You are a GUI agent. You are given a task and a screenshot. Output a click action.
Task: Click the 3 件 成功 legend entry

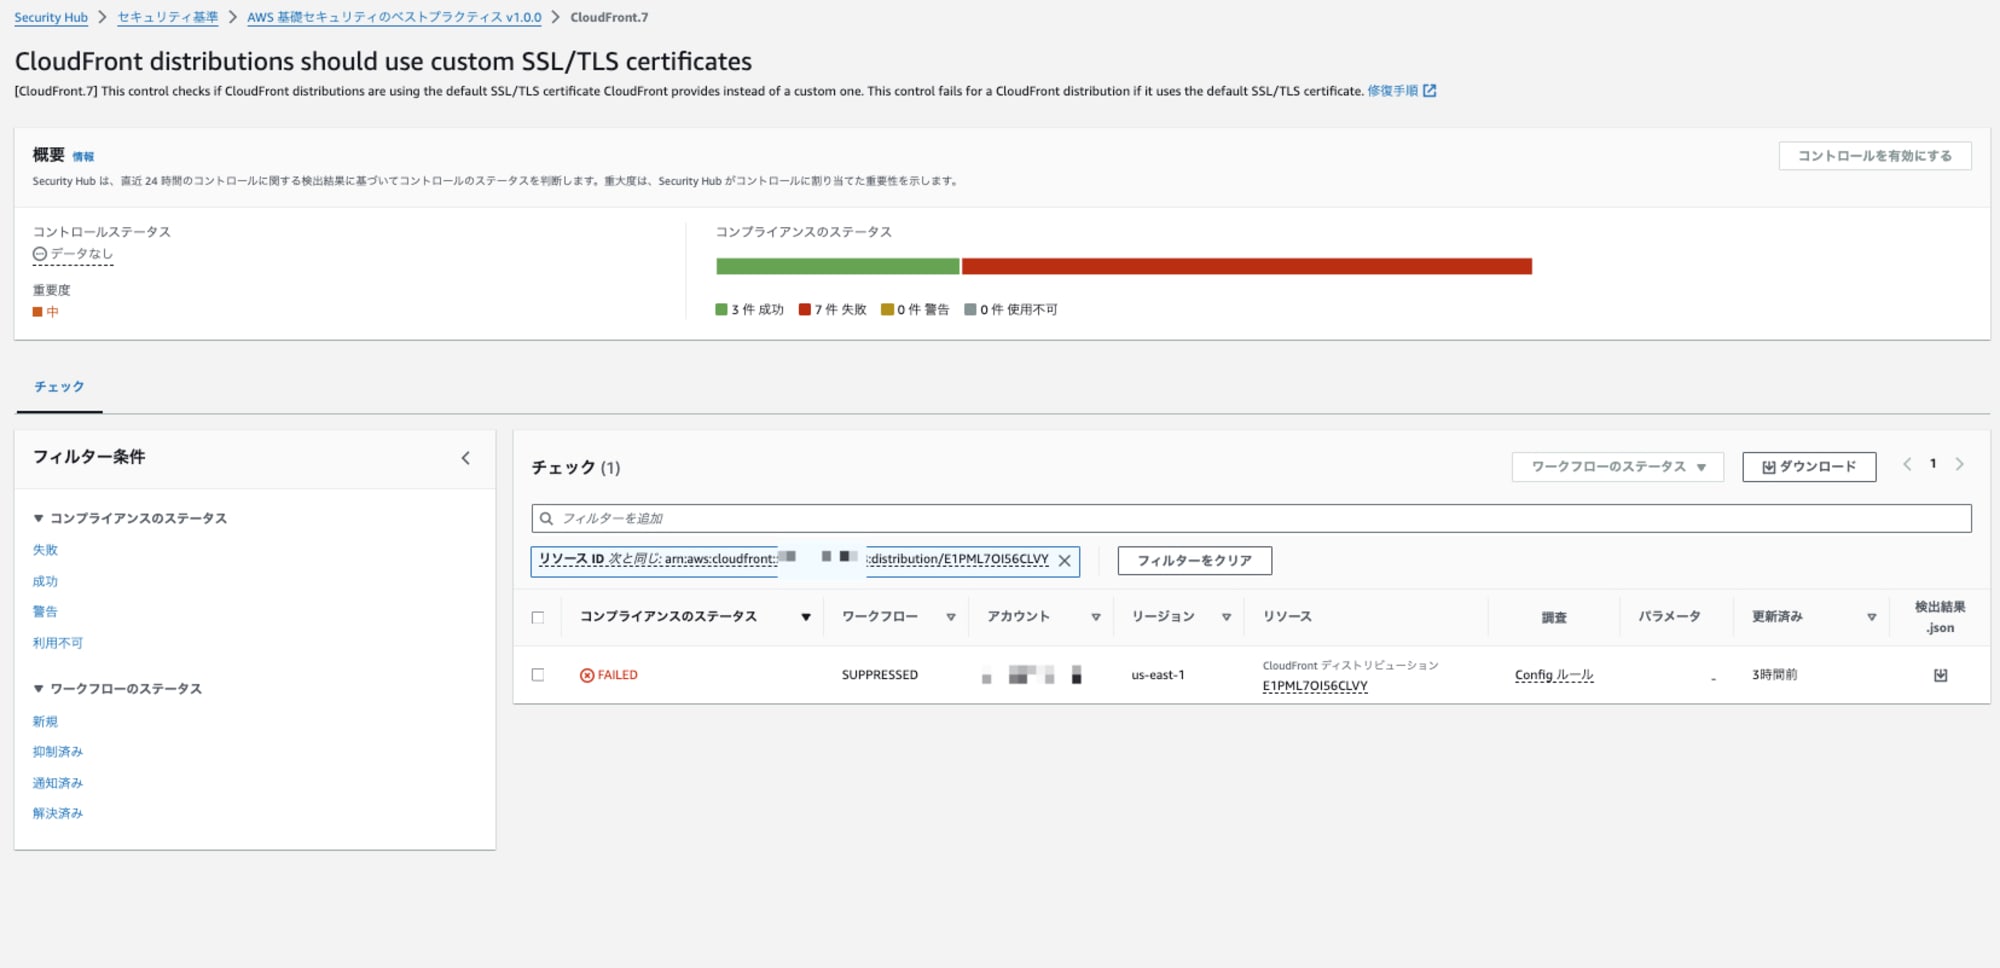[750, 310]
